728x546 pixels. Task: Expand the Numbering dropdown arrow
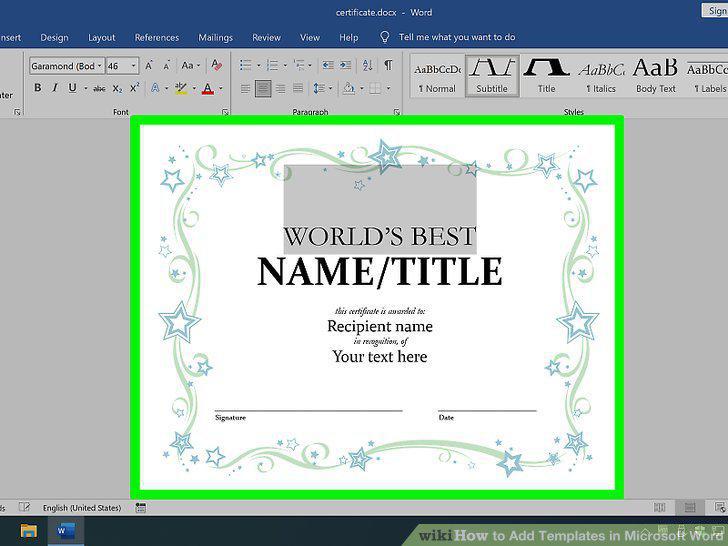tap(285, 65)
